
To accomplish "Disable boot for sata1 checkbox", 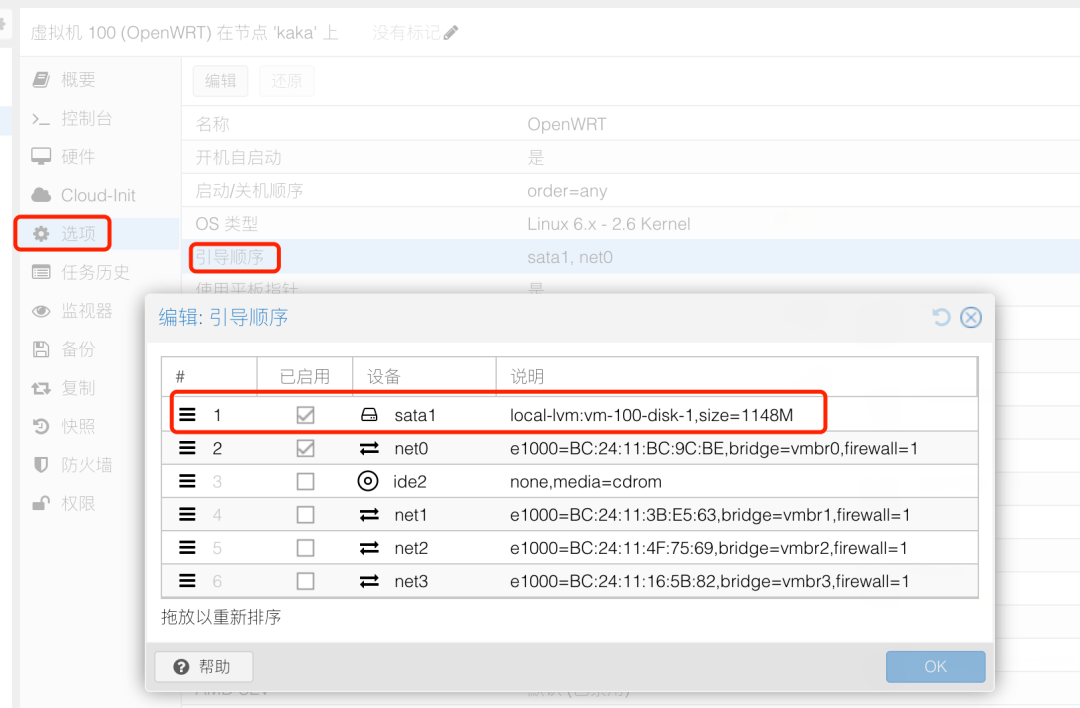I will (x=305, y=415).
